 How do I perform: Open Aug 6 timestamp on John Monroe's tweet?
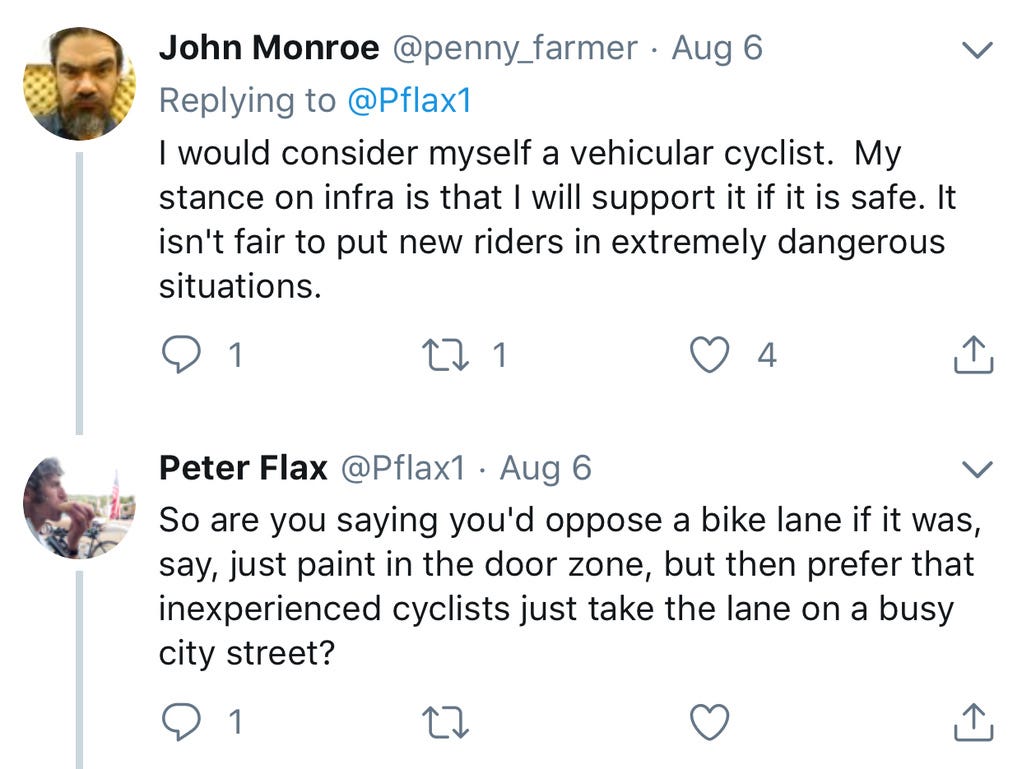717,48
